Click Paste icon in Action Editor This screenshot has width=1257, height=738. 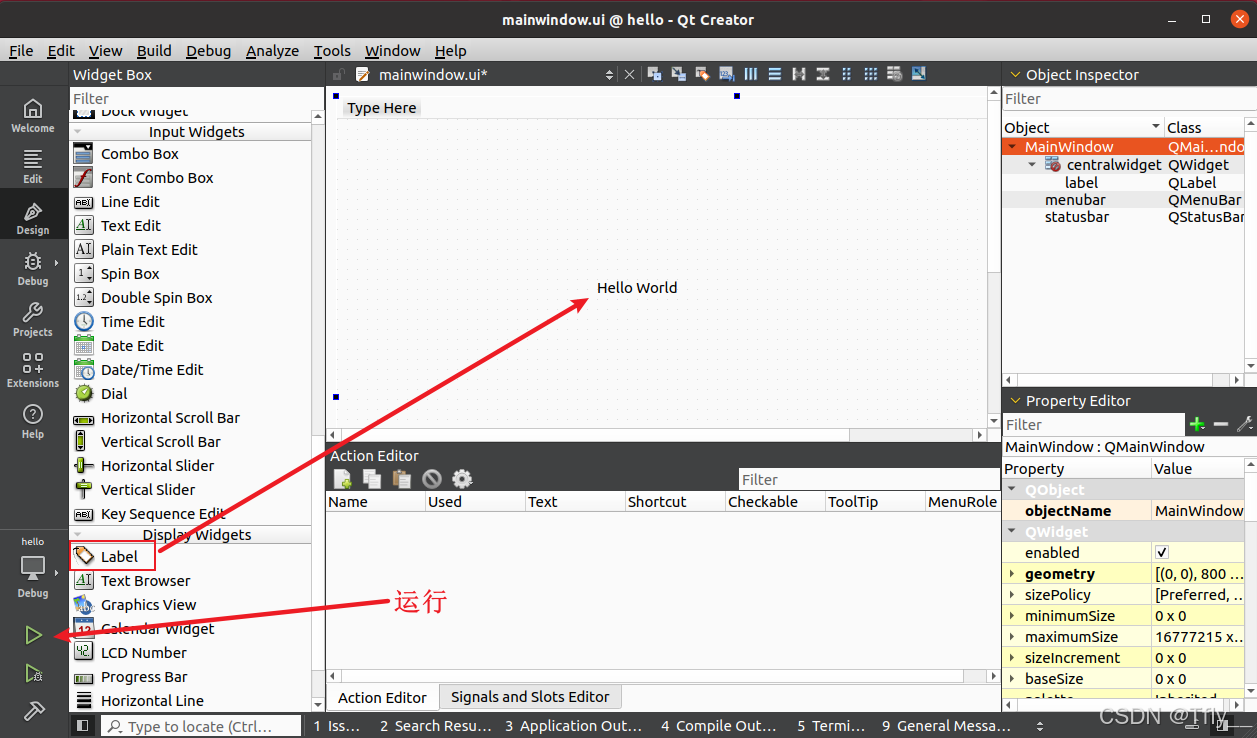pyautogui.click(x=402, y=479)
